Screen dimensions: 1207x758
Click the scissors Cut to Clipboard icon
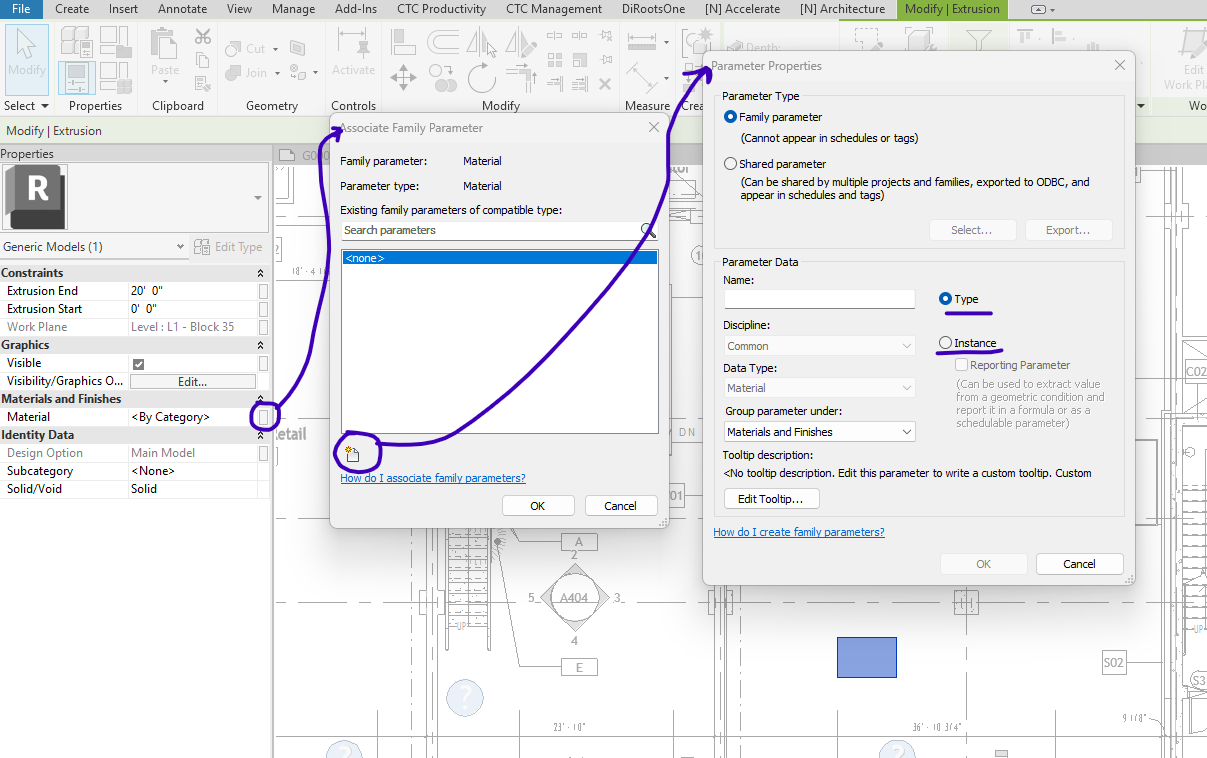pyautogui.click(x=203, y=36)
